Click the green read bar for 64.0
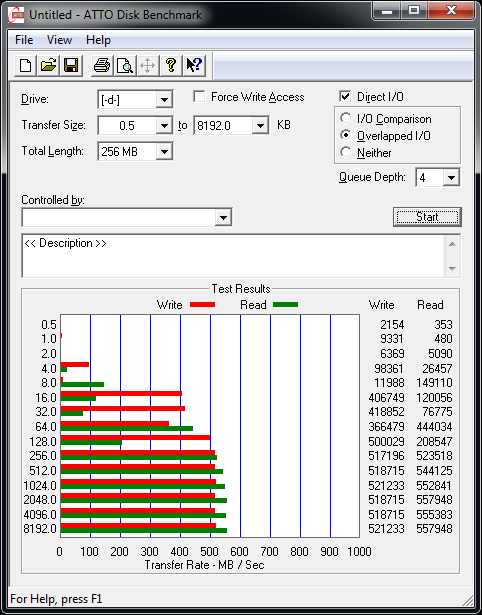Image resolution: width=482 pixels, height=615 pixels. tap(127, 428)
